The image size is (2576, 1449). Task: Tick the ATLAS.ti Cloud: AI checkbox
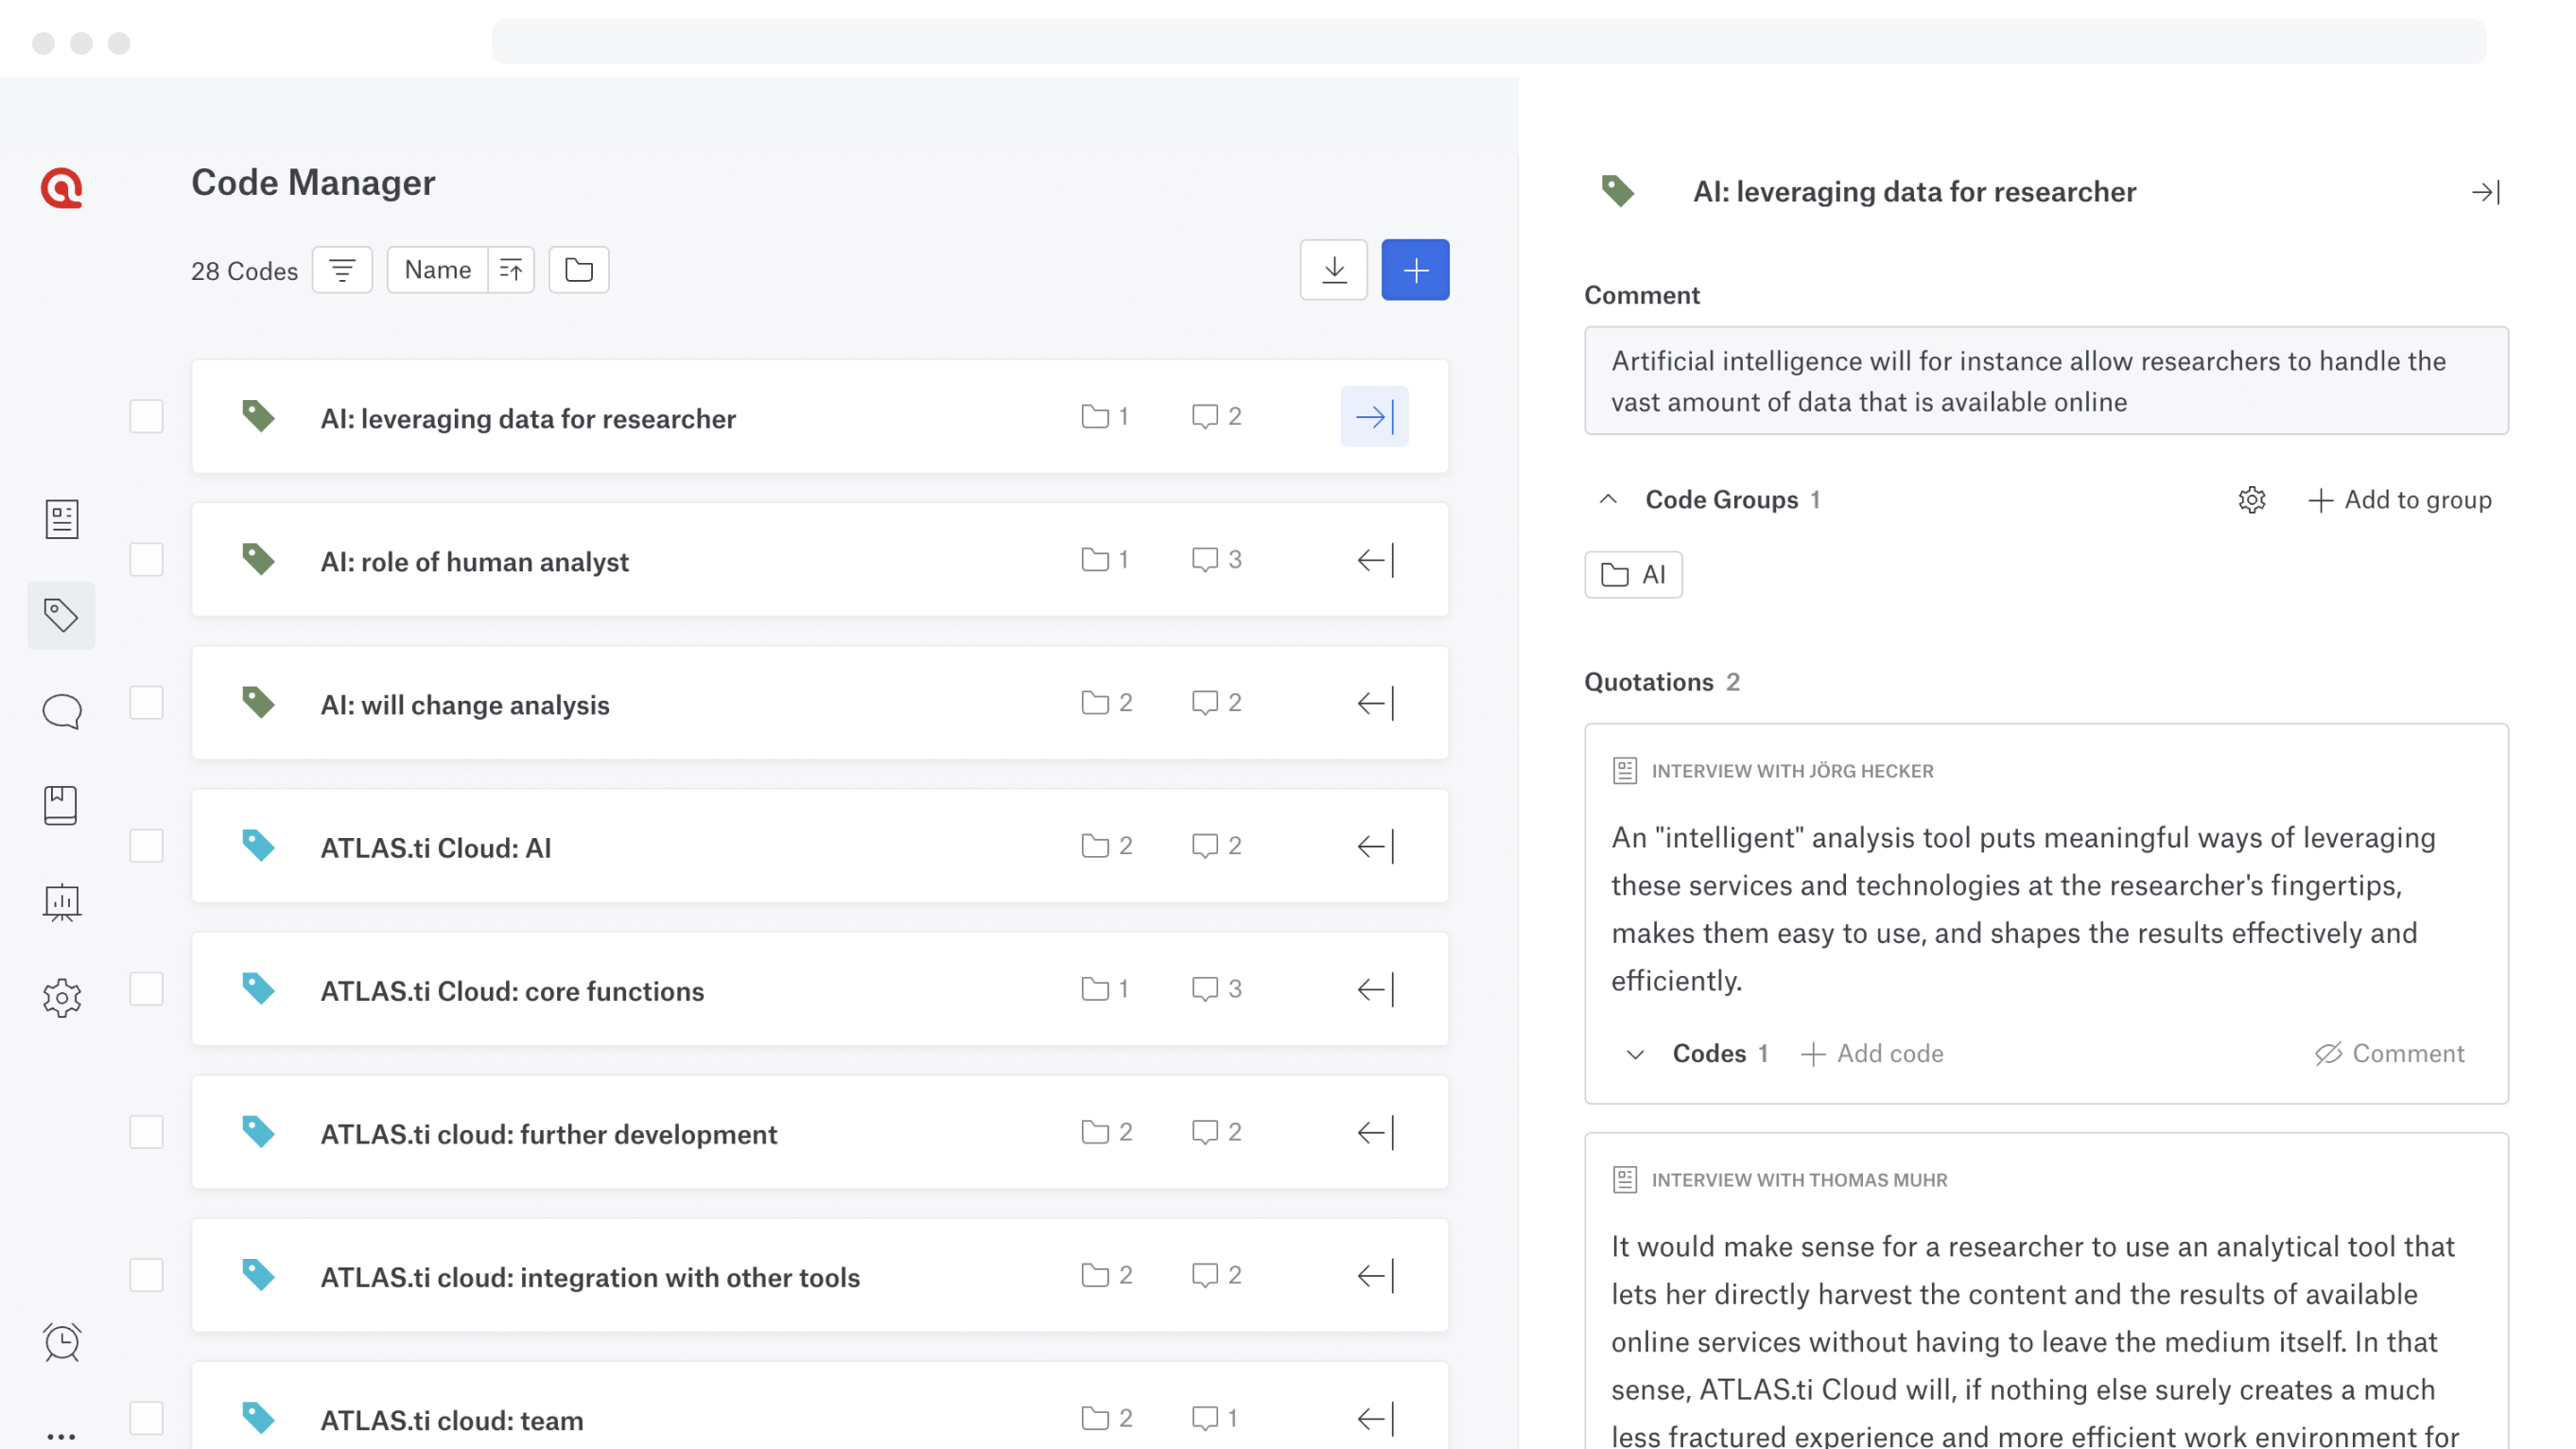click(147, 846)
